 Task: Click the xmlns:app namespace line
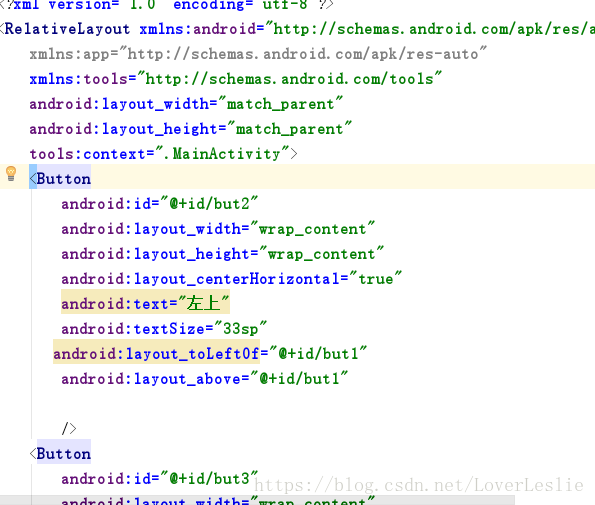(x=258, y=54)
